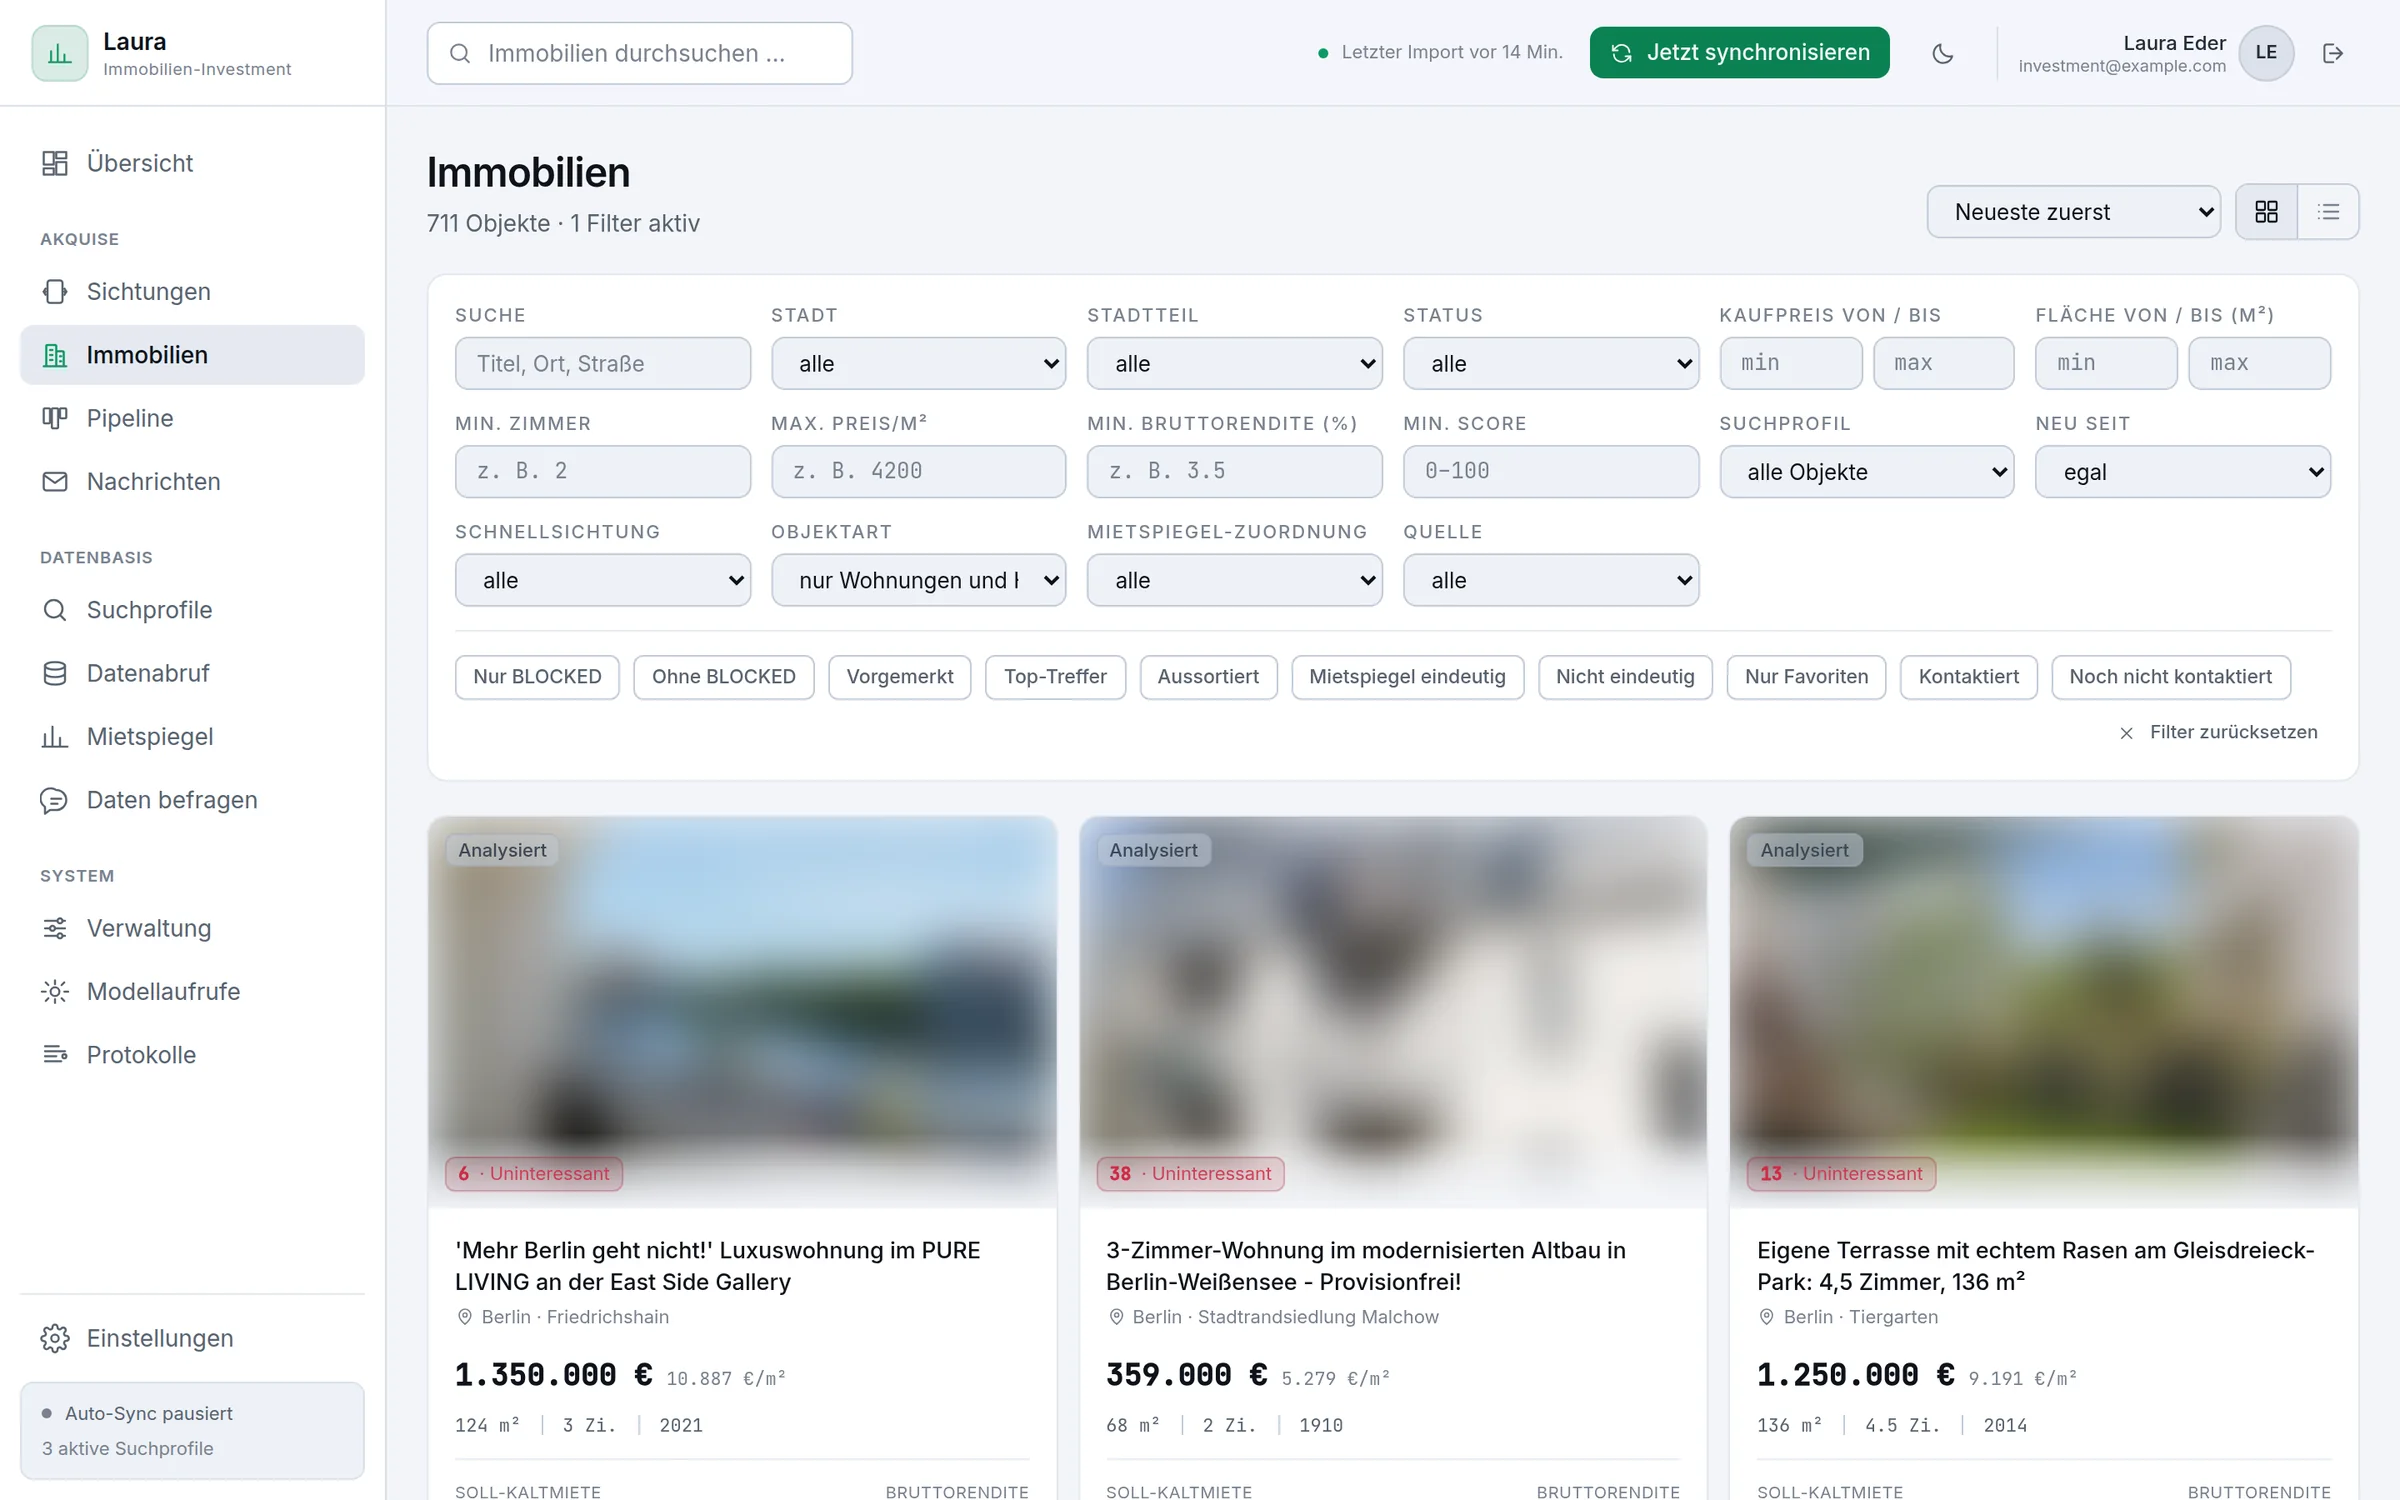Open the Stadtteil dropdown
This screenshot has height=1500, width=2400.
1234,363
